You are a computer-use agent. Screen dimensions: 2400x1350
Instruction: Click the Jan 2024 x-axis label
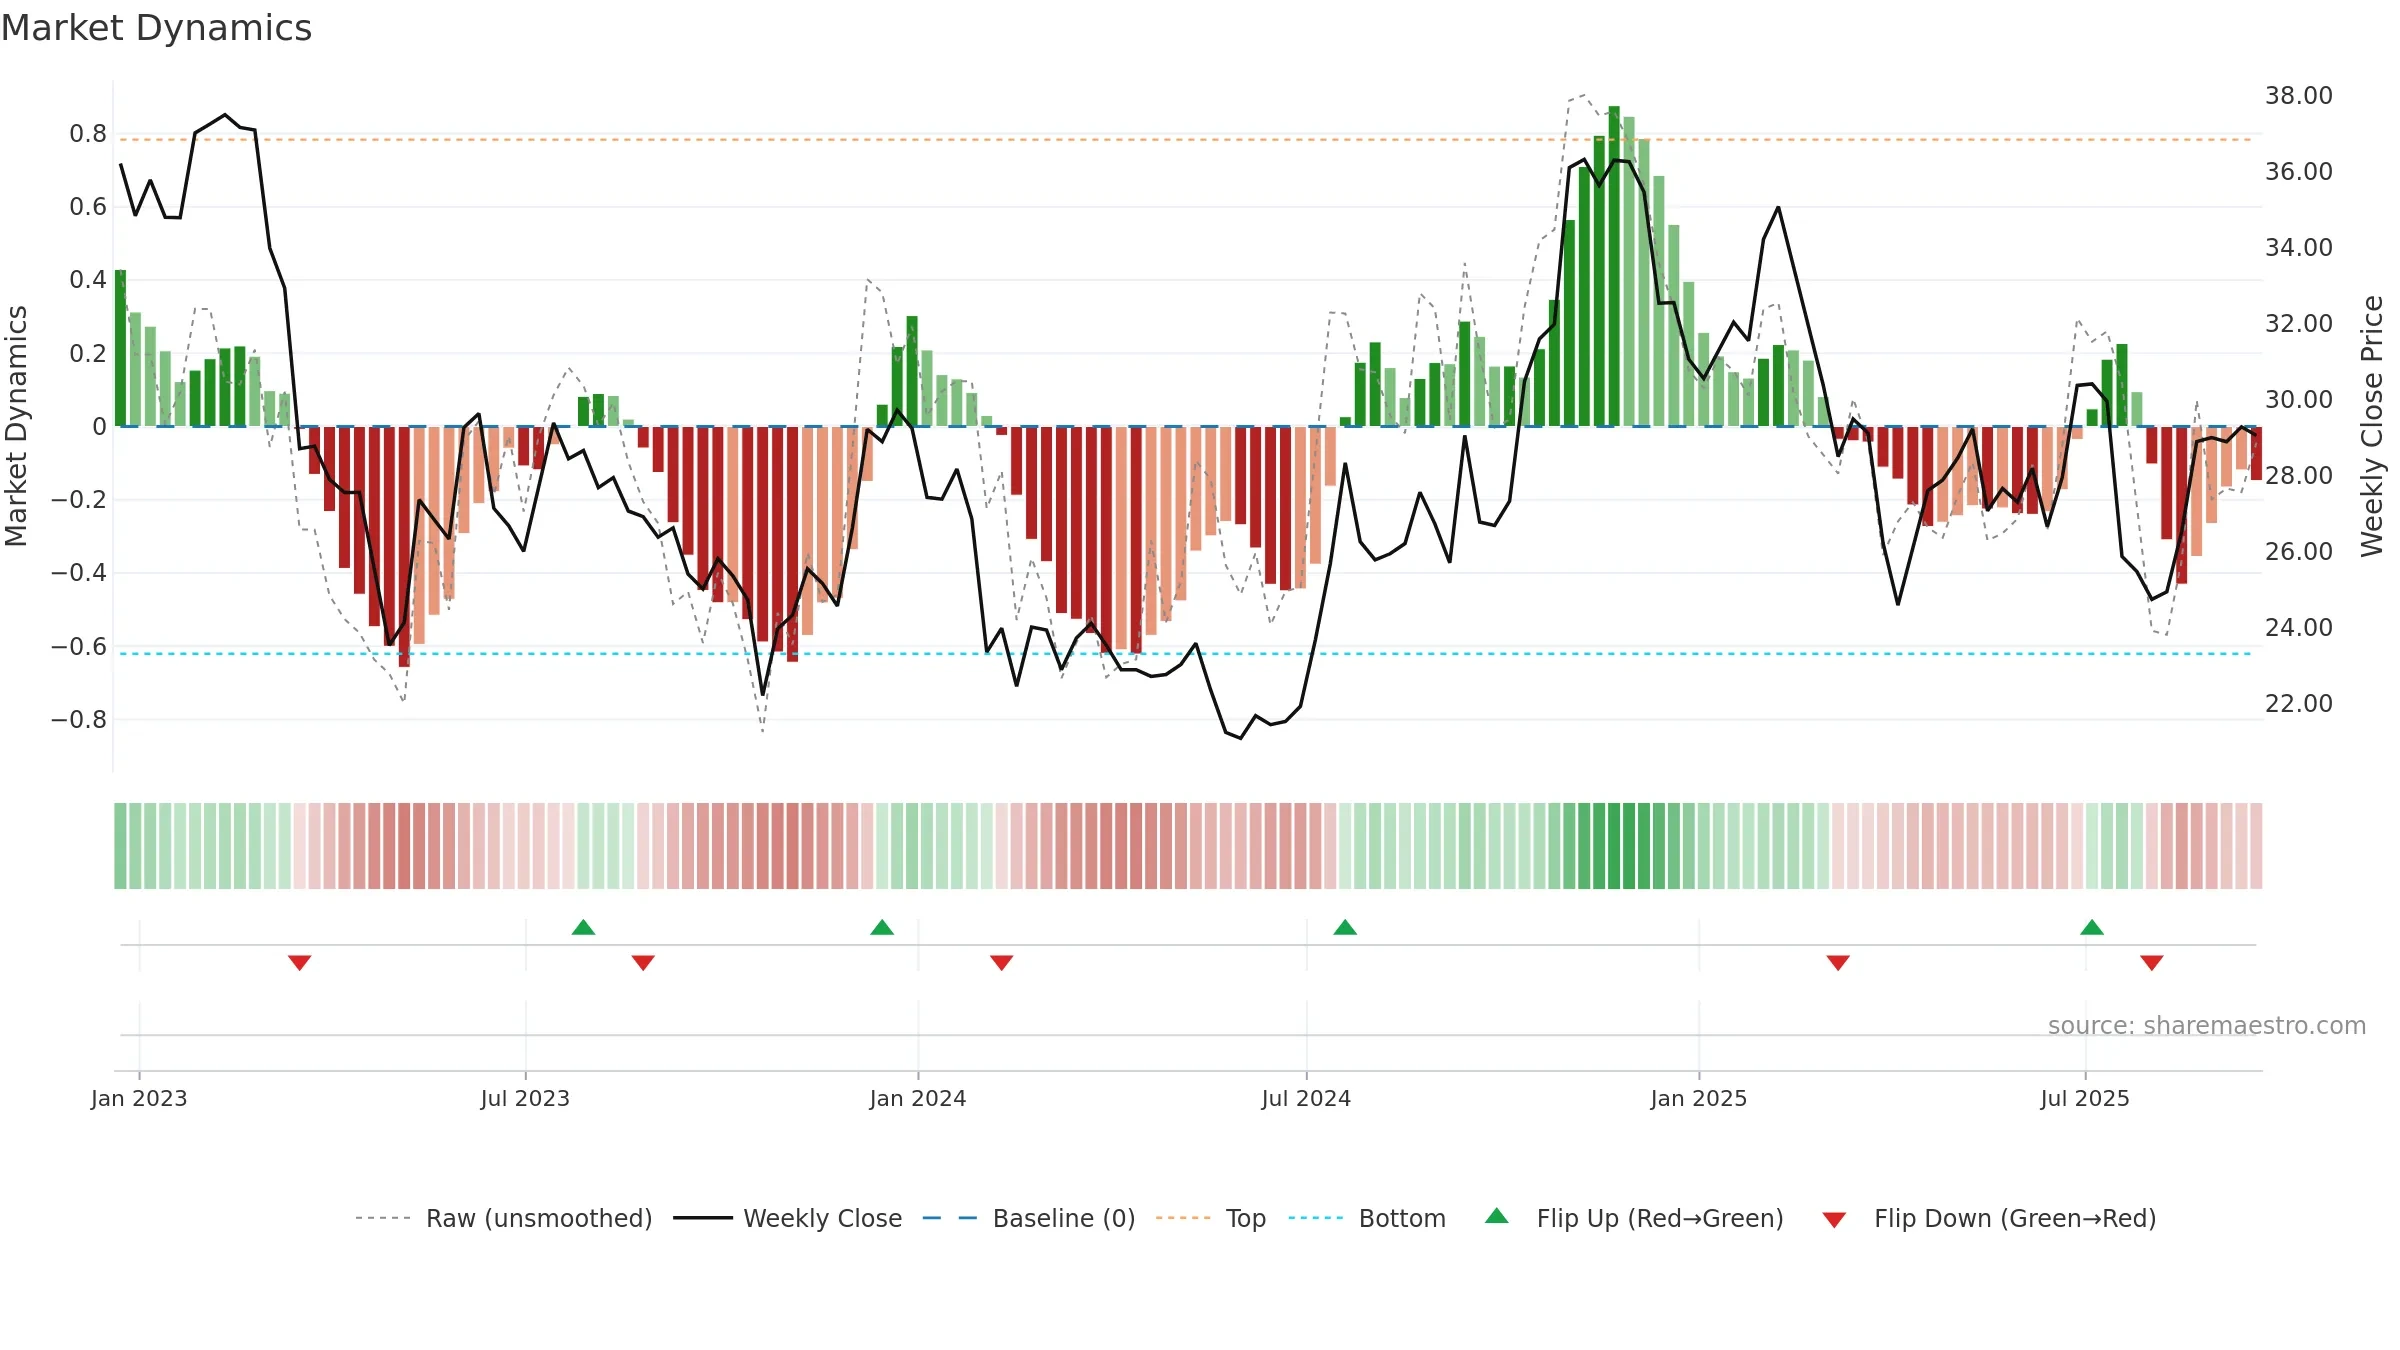(x=918, y=1098)
